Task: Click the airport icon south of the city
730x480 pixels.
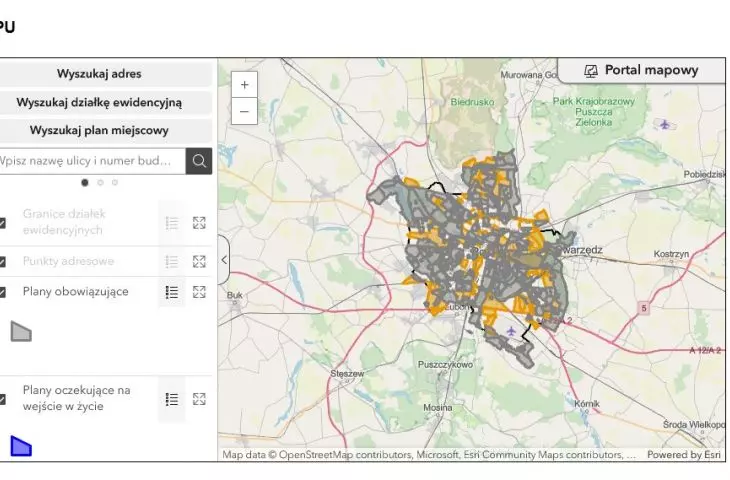Action: tap(511, 331)
